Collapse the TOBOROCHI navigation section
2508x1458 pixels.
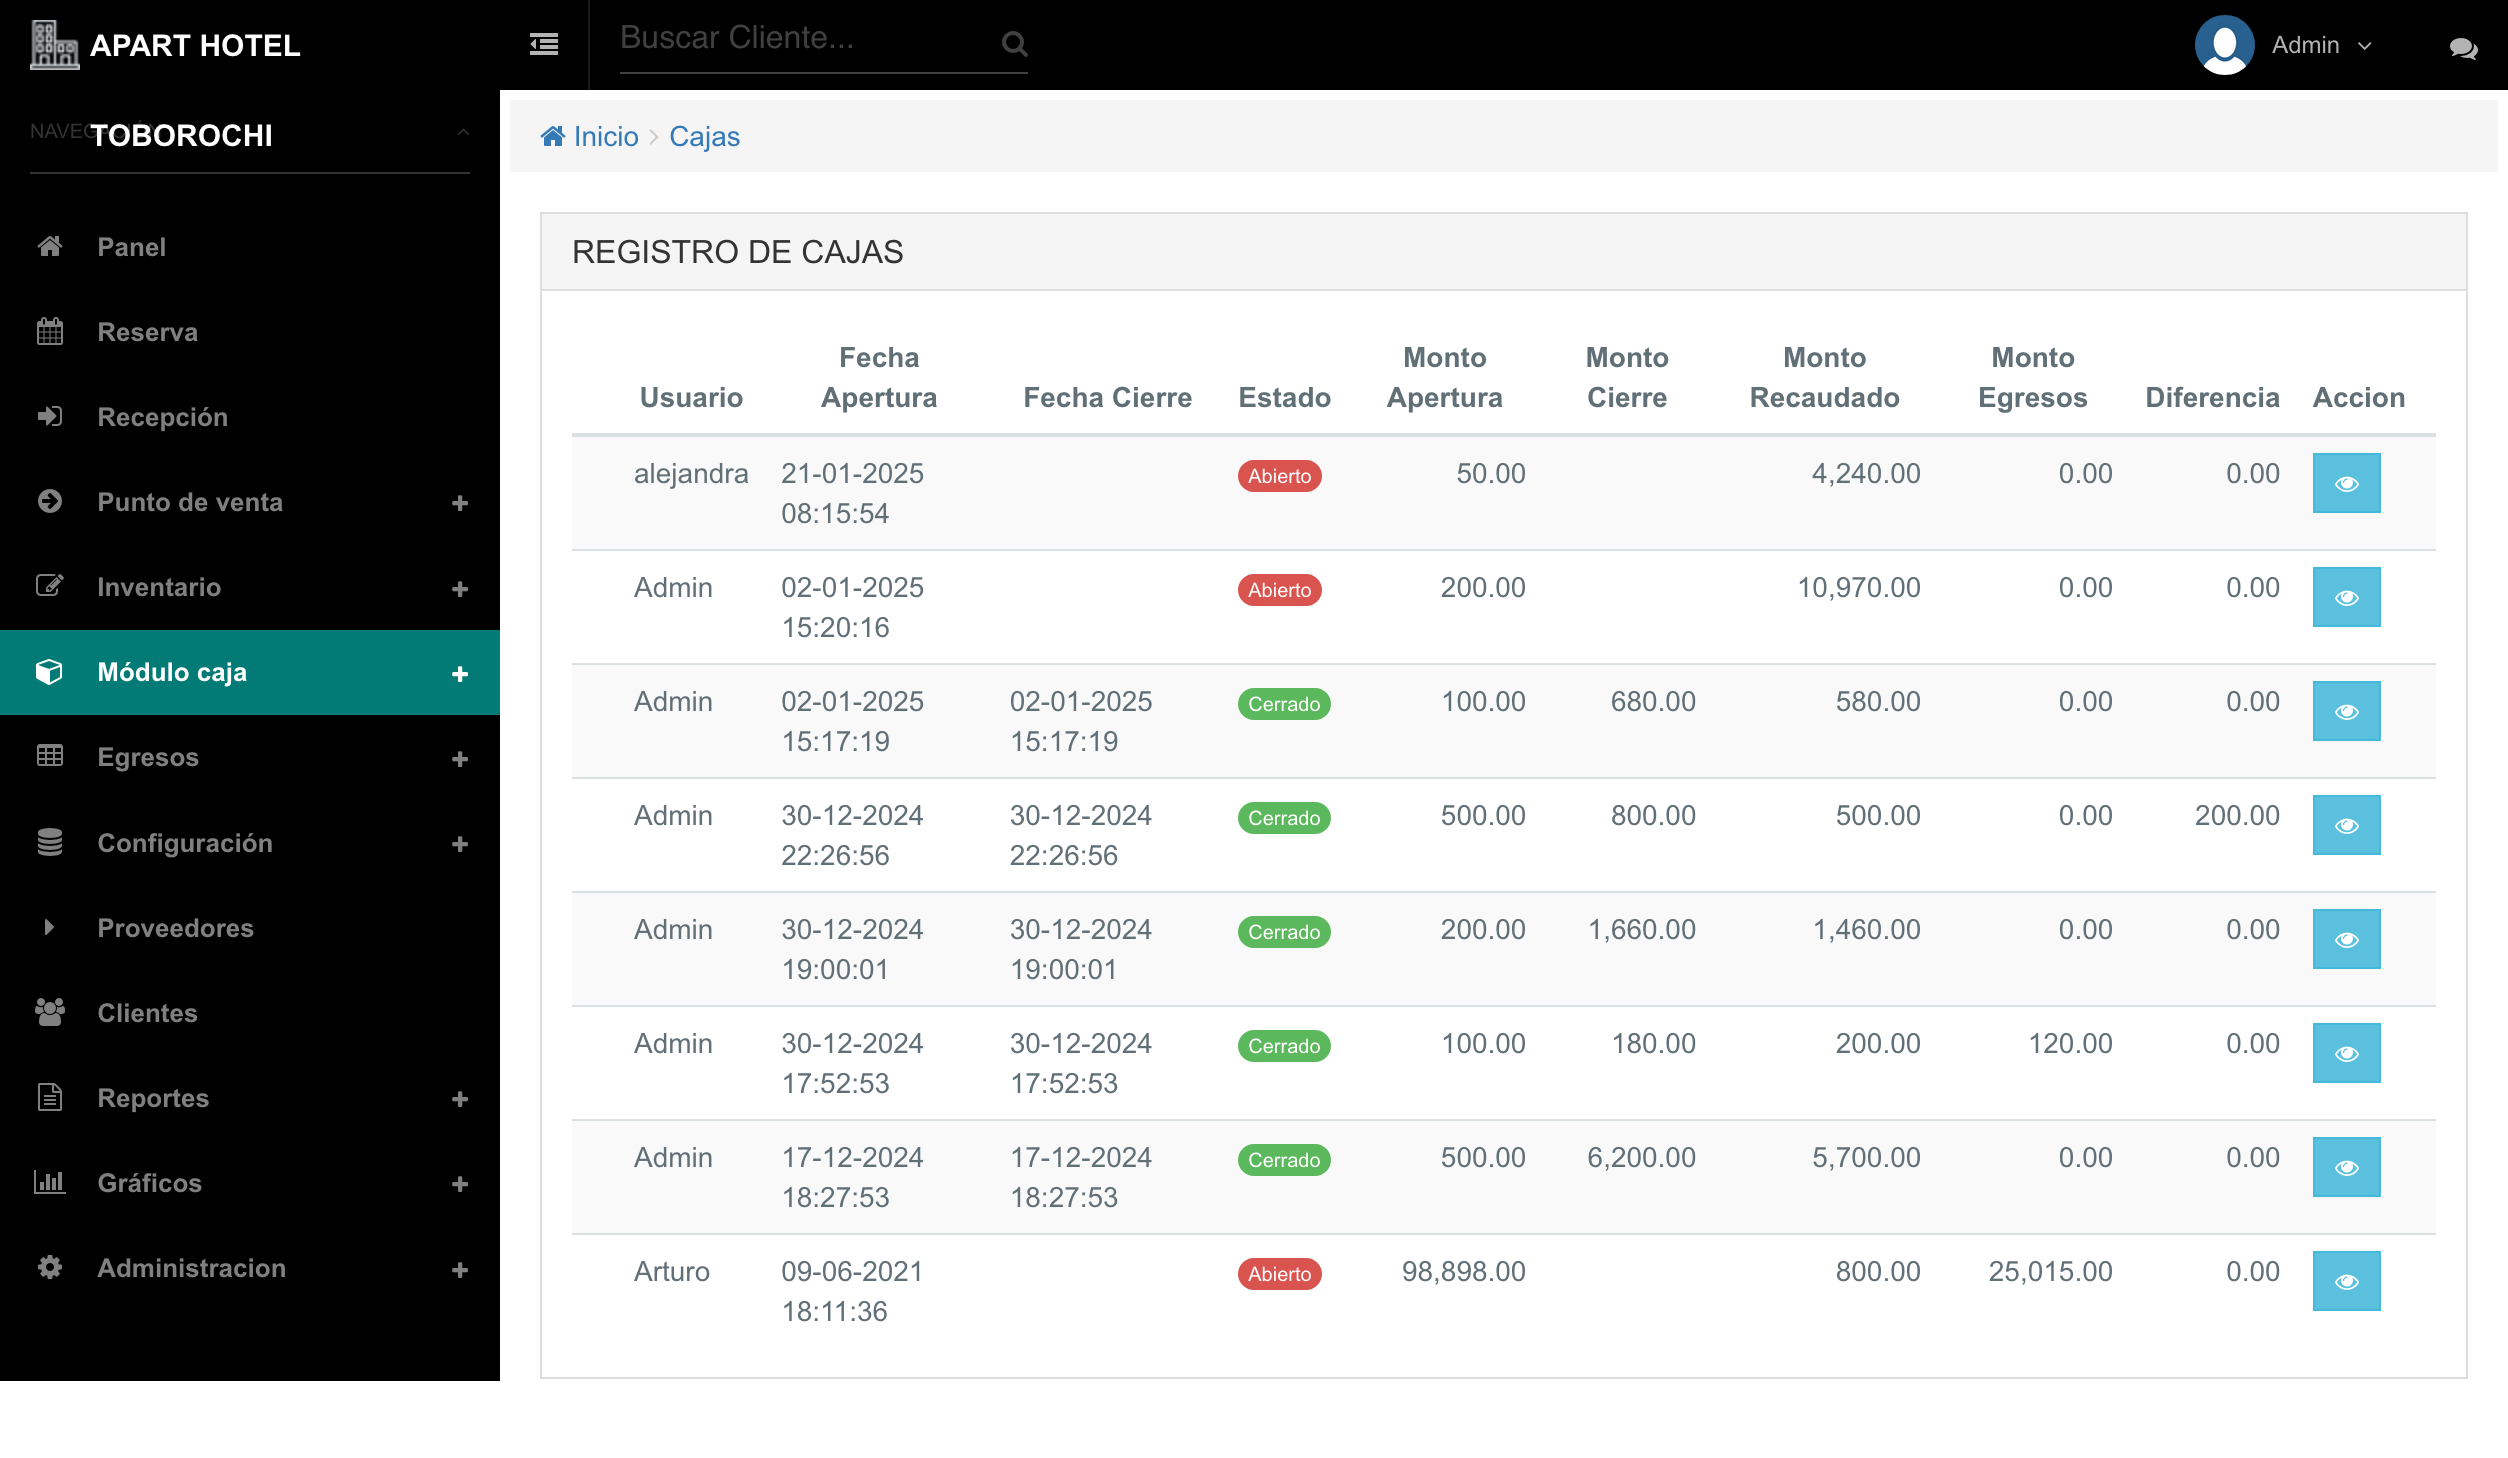[x=462, y=133]
